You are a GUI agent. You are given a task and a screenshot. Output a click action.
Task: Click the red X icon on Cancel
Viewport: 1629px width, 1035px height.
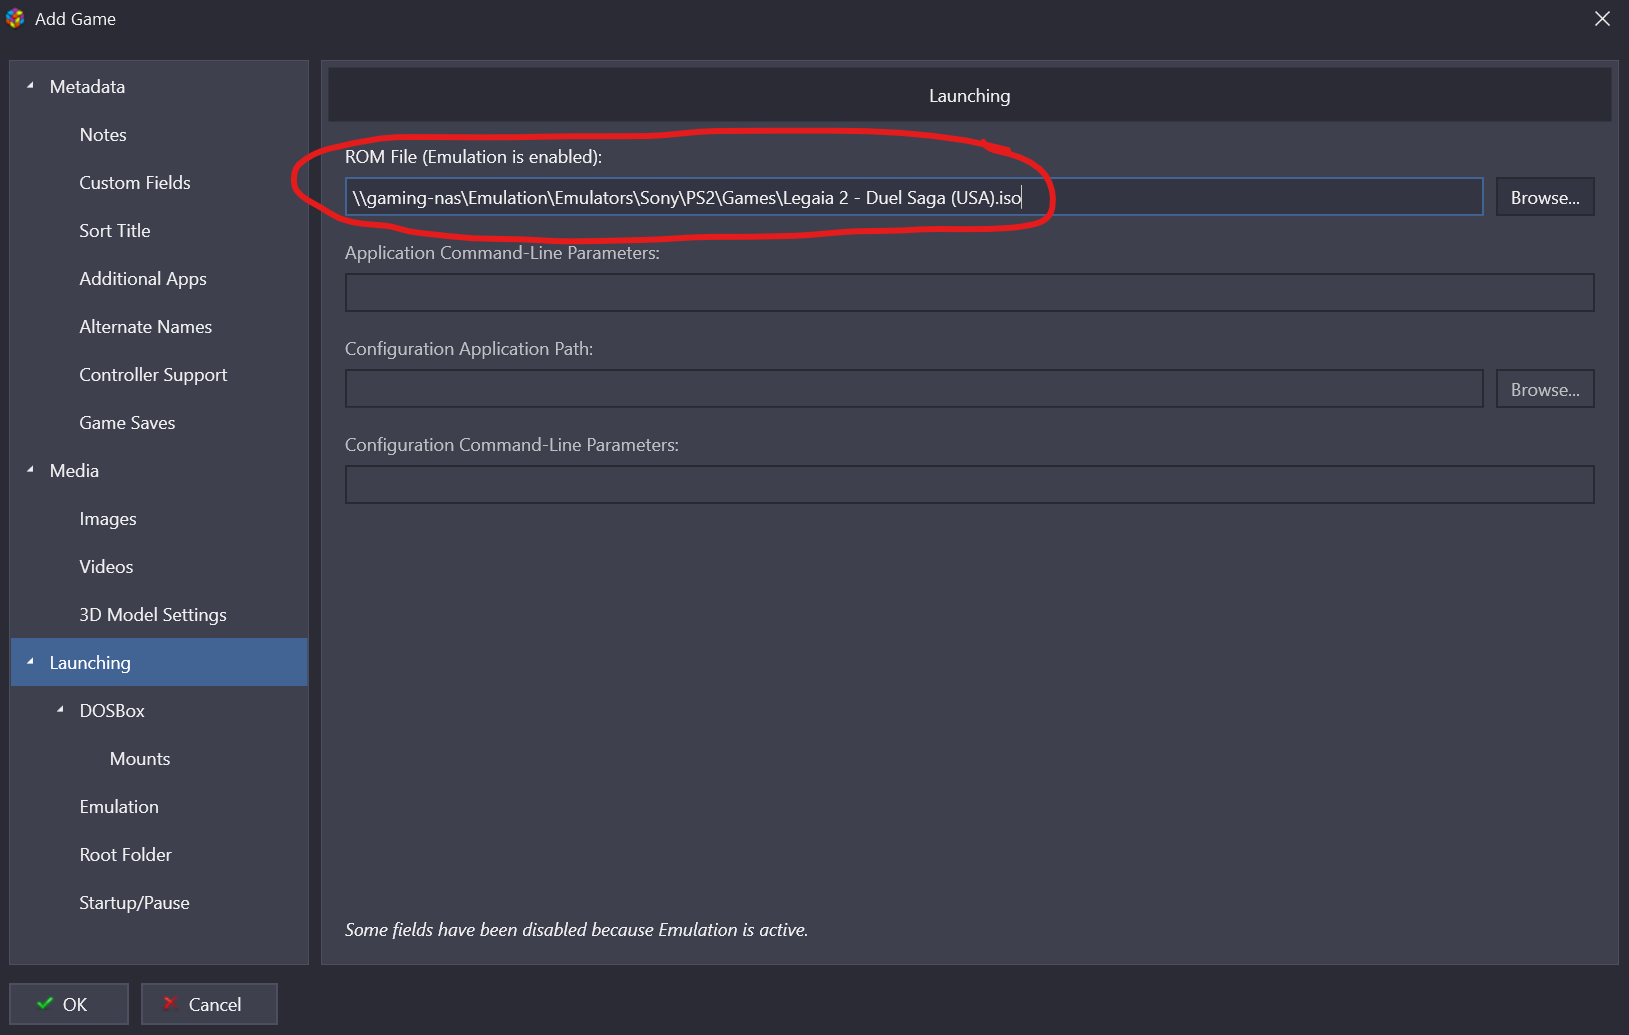pos(170,1003)
